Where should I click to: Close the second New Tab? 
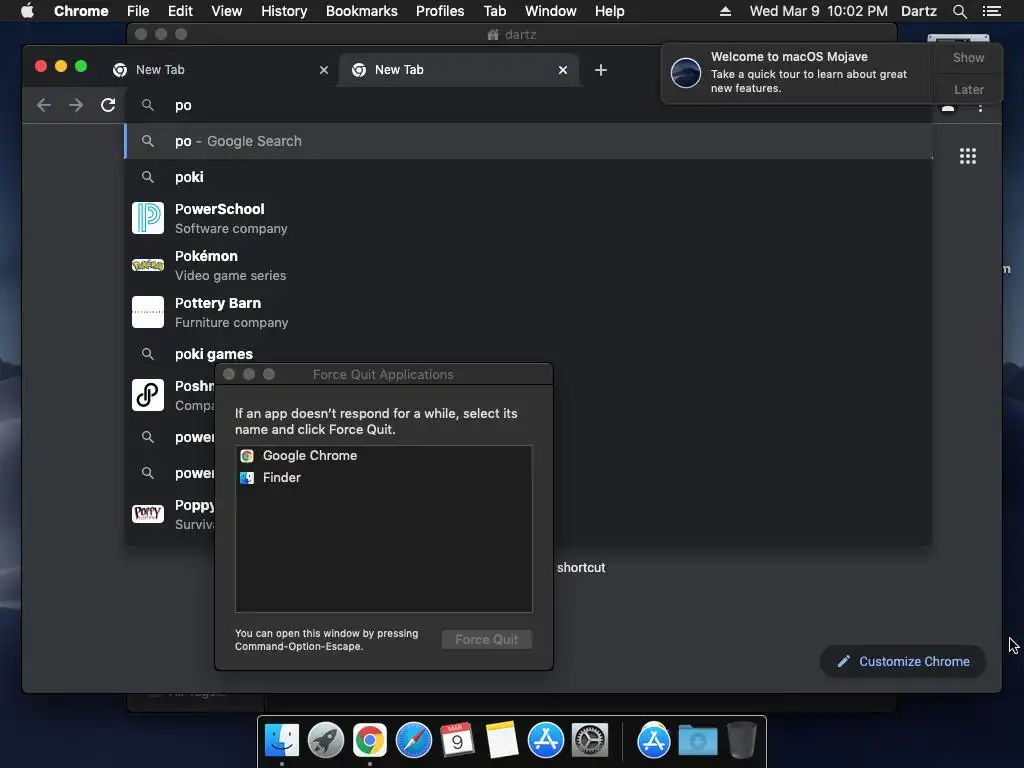point(563,70)
